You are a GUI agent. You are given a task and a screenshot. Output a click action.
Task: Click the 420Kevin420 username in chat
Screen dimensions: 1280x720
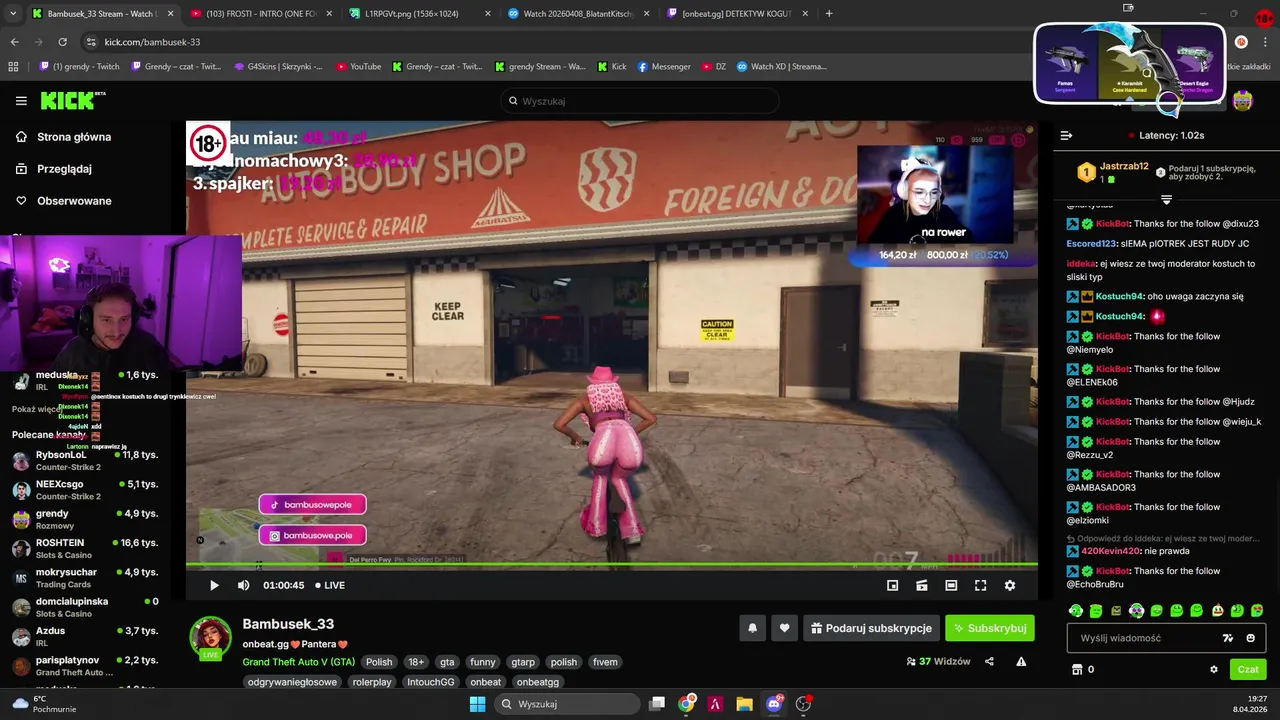1110,551
